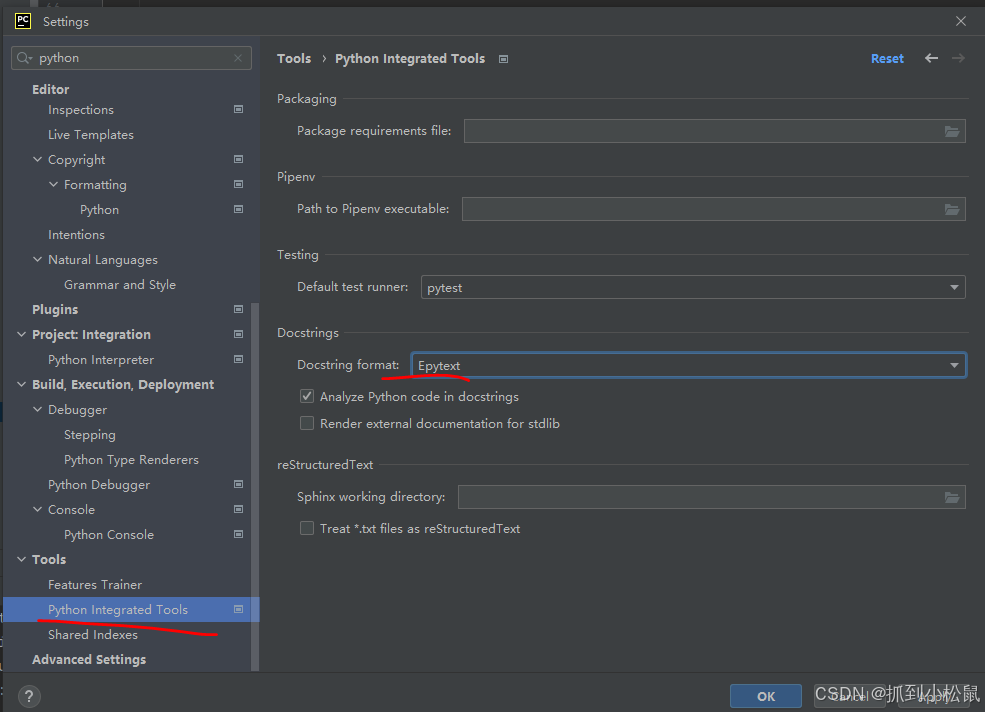This screenshot has width=985, height=712.
Task: Click the settings tree scrollbar
Action: tap(255, 487)
